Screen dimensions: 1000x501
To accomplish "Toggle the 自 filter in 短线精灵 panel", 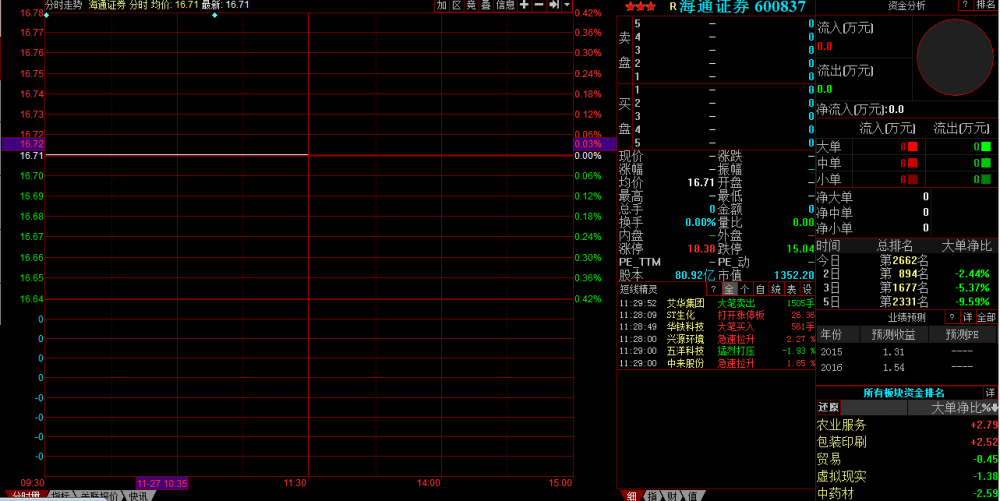I will click(x=760, y=289).
